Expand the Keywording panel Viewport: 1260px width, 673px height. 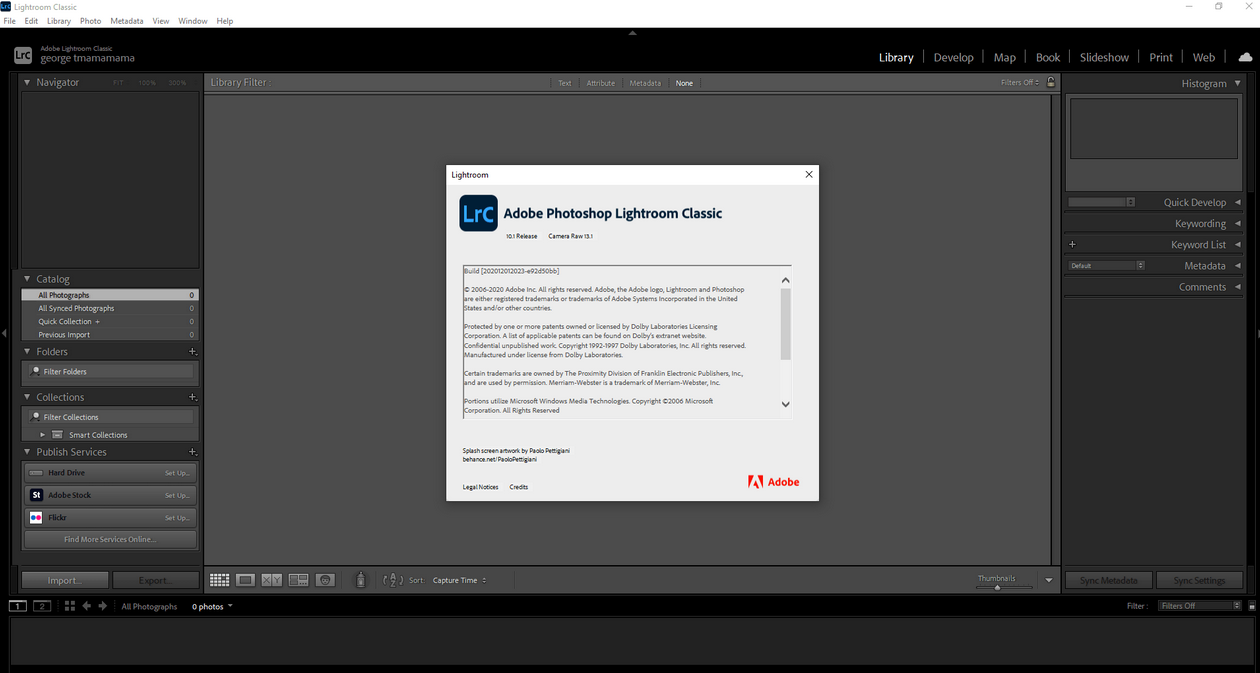[x=1238, y=223]
